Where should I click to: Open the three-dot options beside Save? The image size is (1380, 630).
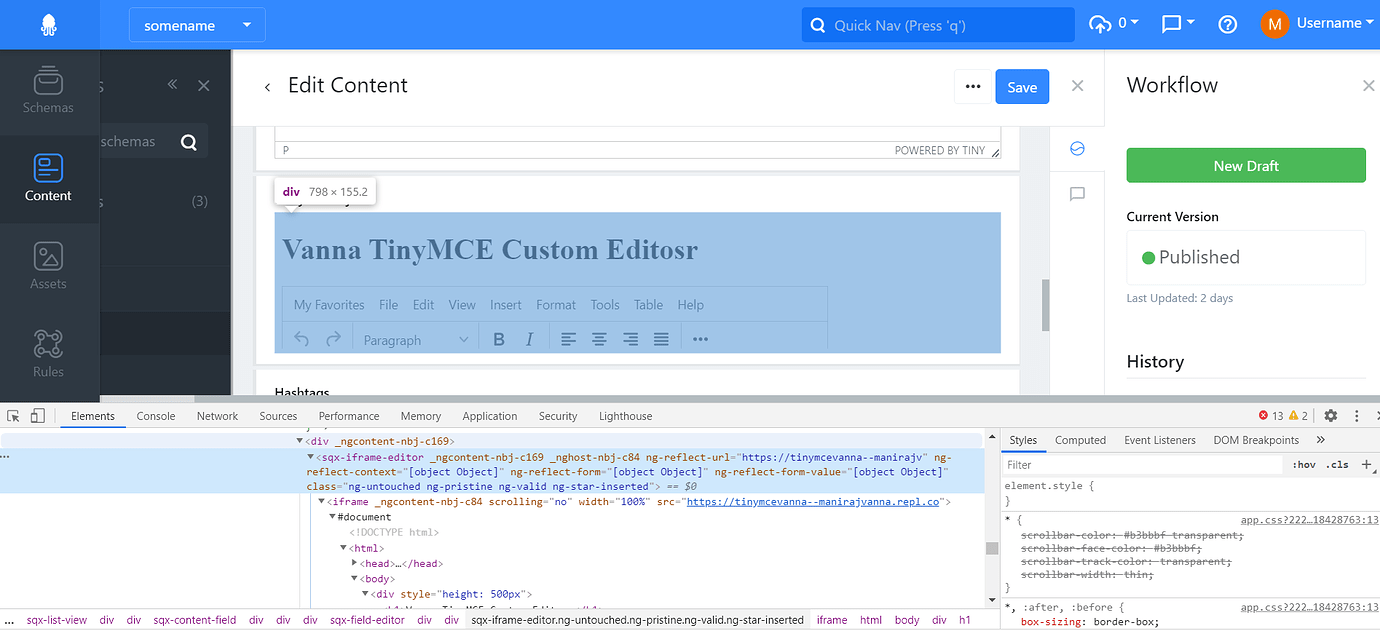coord(973,87)
